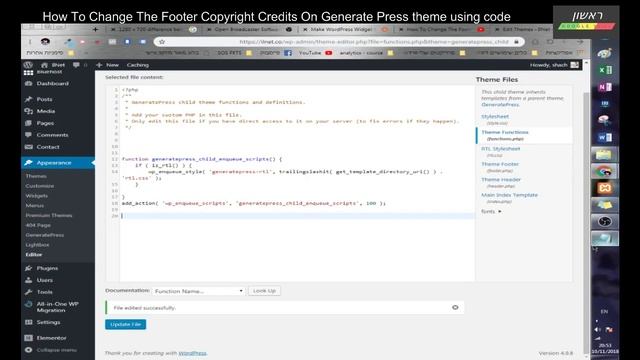Select Theme Functions in Theme Files
Viewport: 640px width, 360px height.
(x=504, y=132)
